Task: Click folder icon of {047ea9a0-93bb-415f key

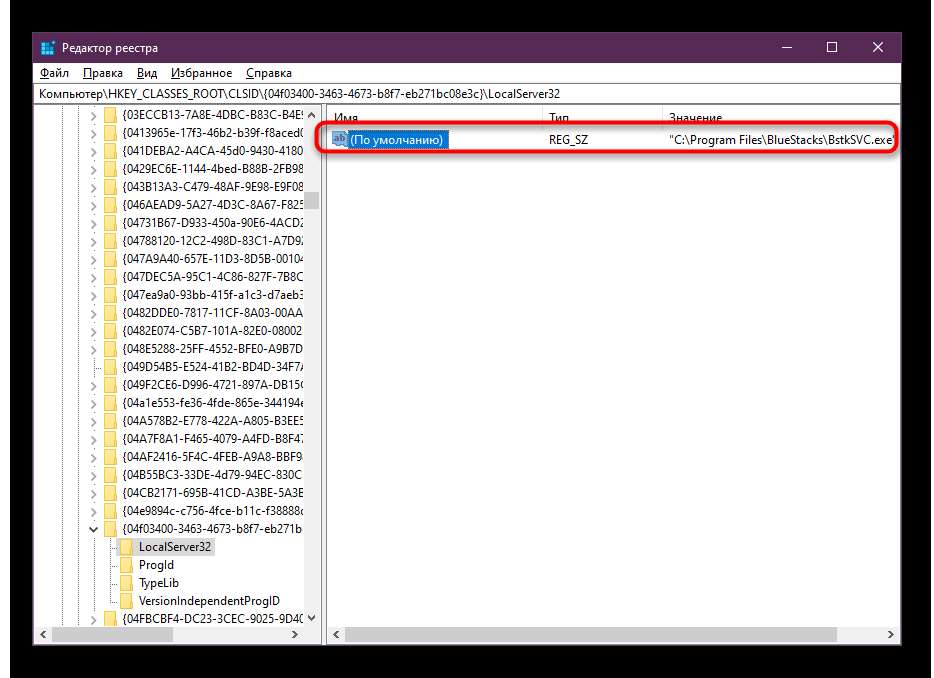Action: coord(110,295)
